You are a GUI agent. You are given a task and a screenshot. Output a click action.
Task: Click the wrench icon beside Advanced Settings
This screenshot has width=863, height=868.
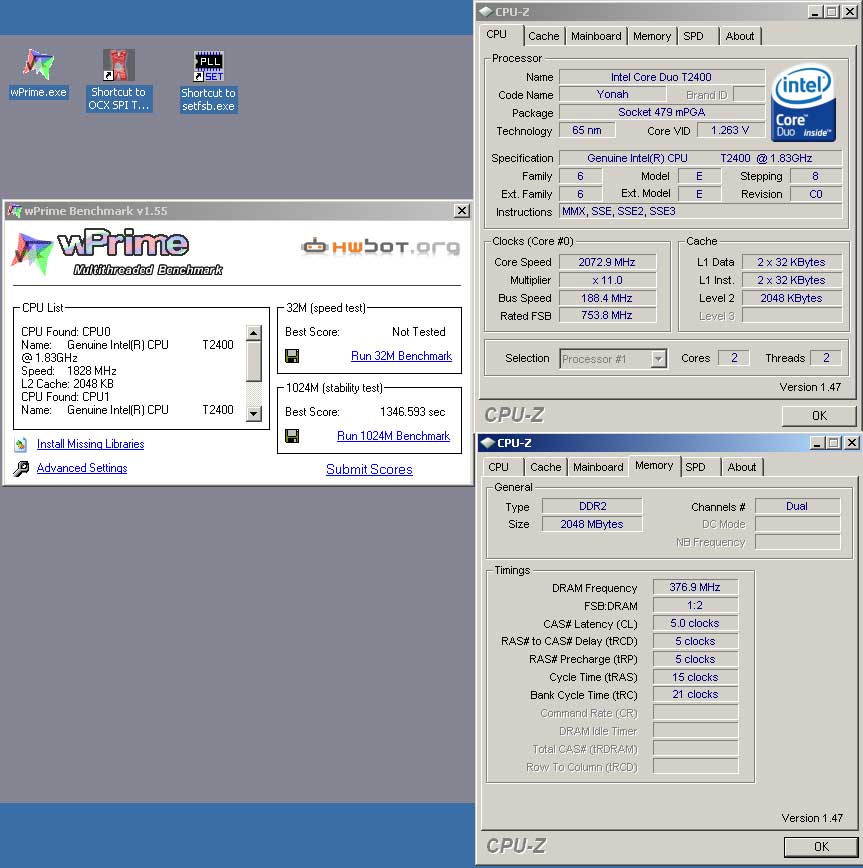[21, 468]
